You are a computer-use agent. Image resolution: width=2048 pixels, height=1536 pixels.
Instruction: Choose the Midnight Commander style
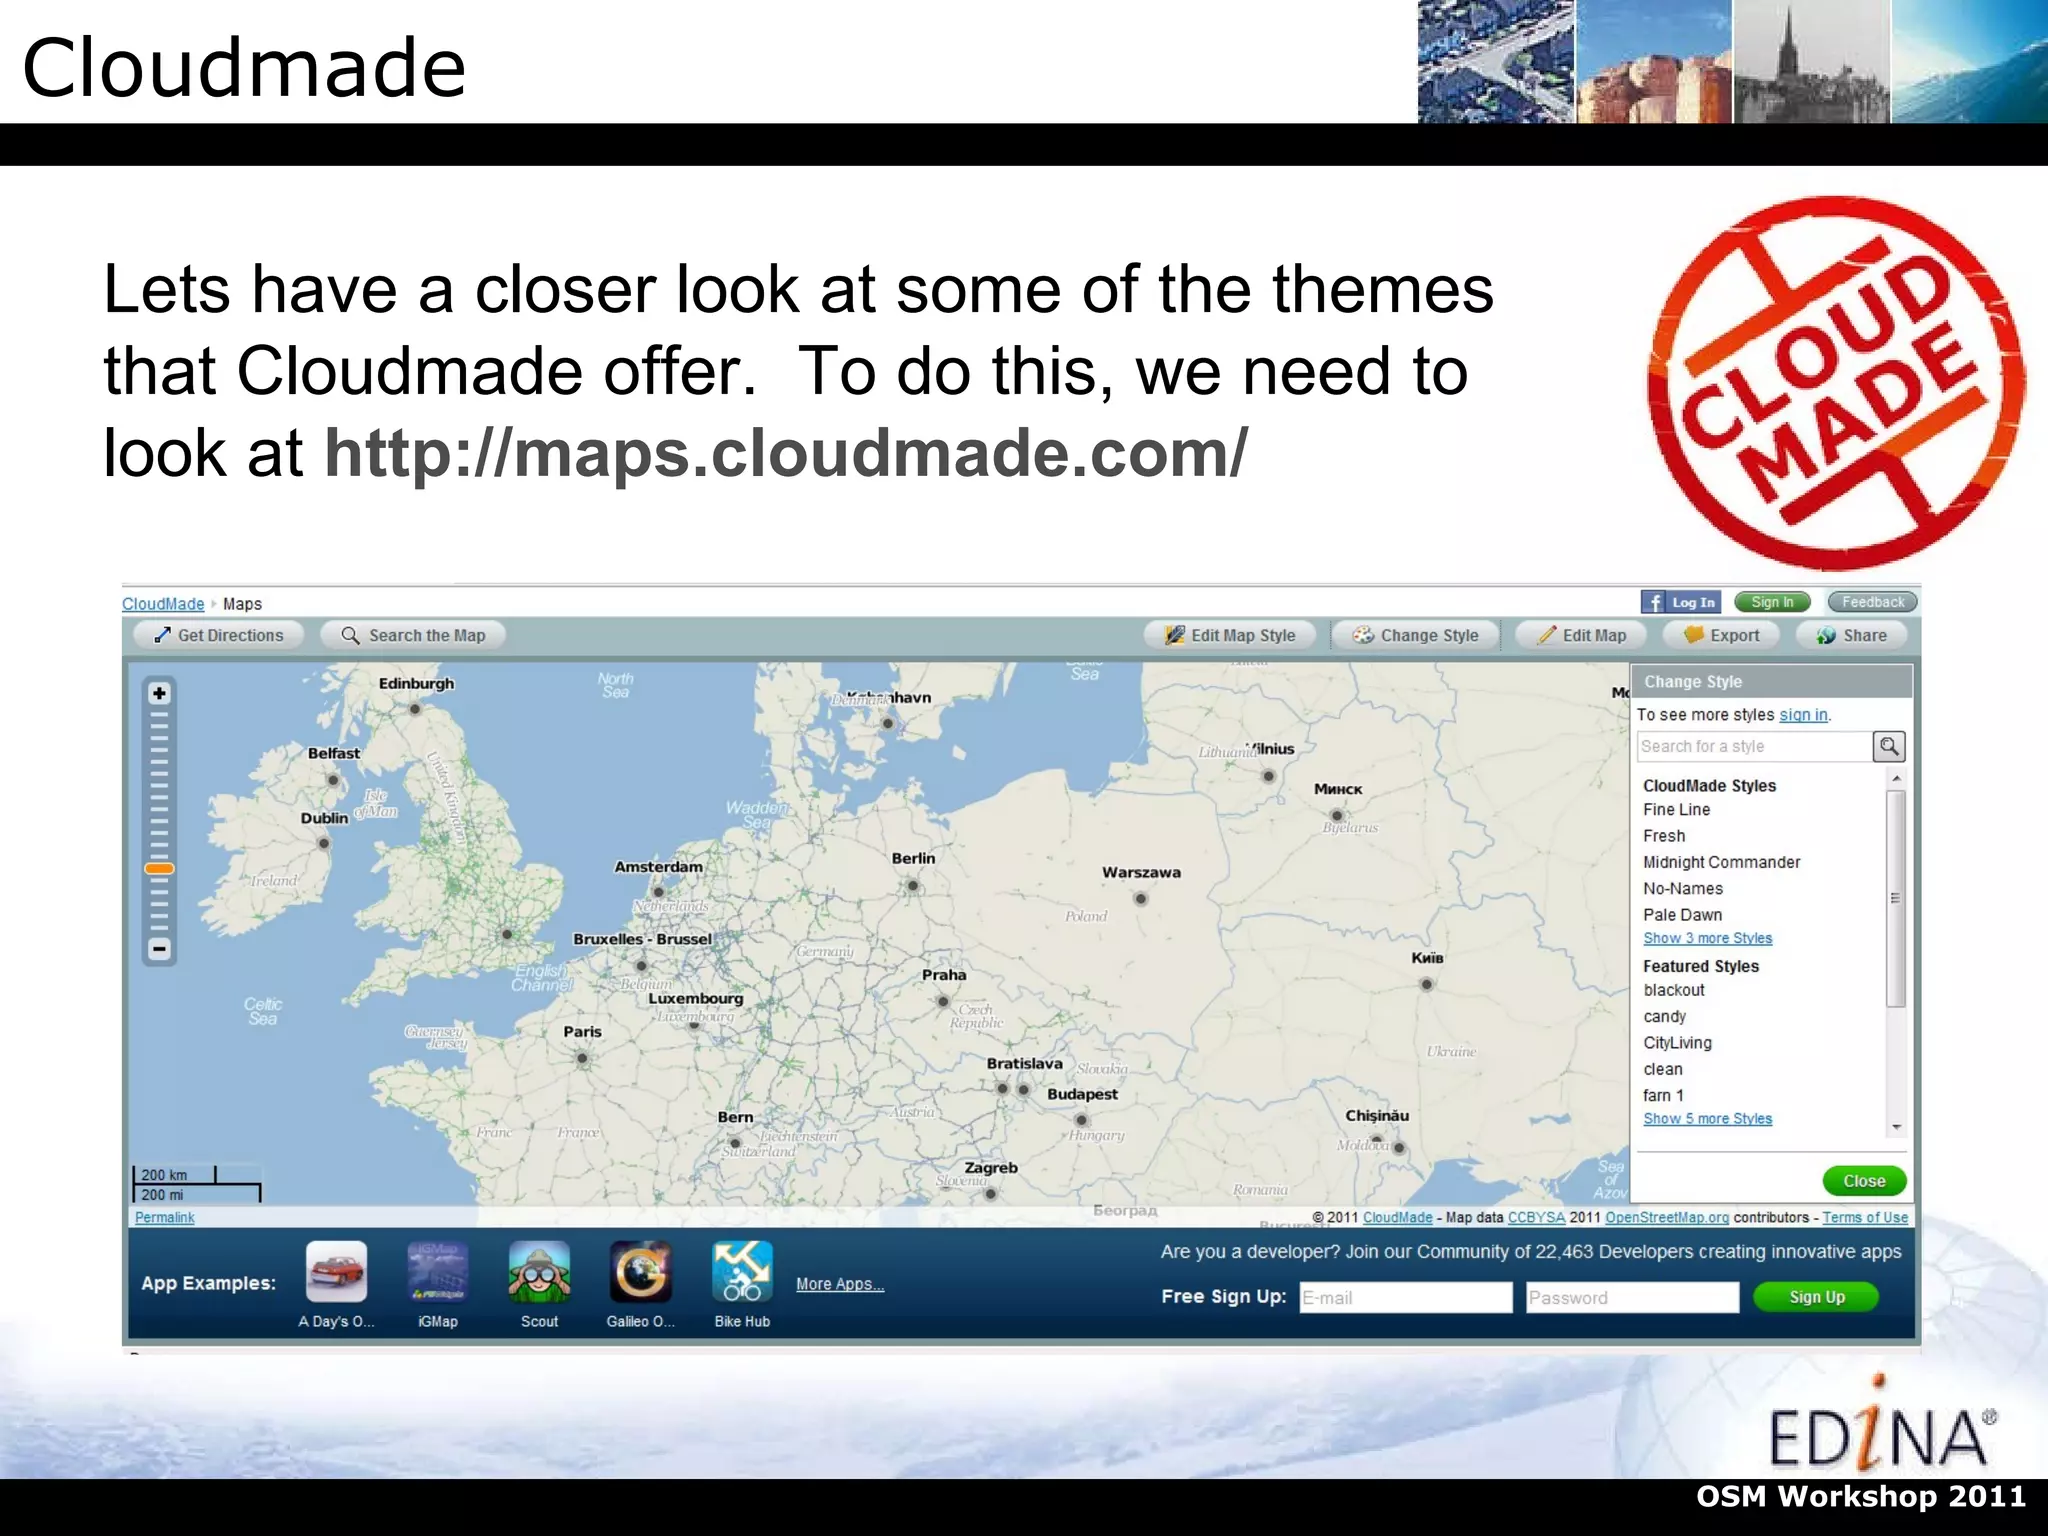(1721, 862)
